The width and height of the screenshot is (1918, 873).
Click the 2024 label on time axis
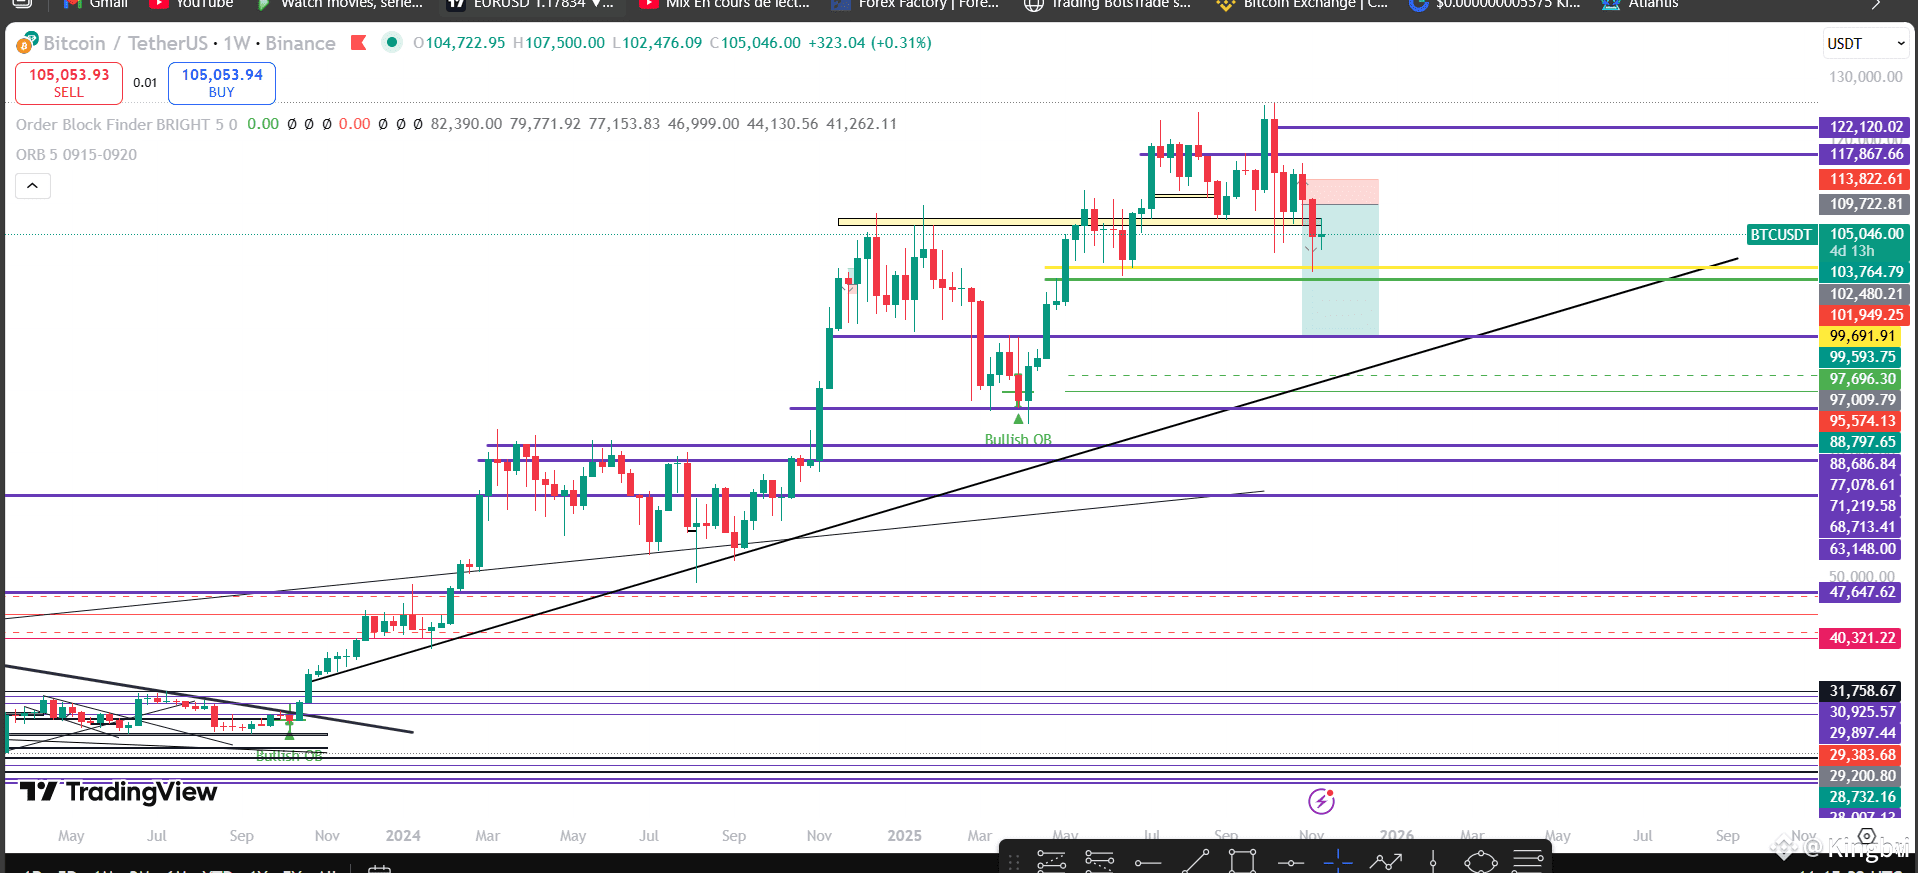[x=403, y=836]
